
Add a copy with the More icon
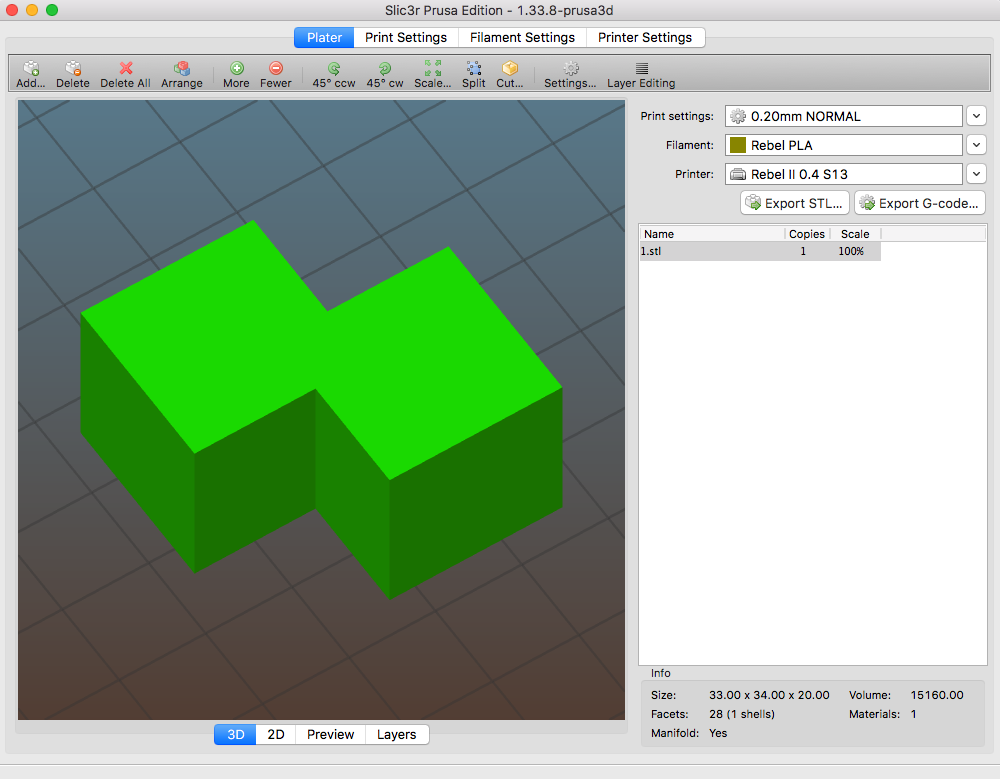(237, 69)
